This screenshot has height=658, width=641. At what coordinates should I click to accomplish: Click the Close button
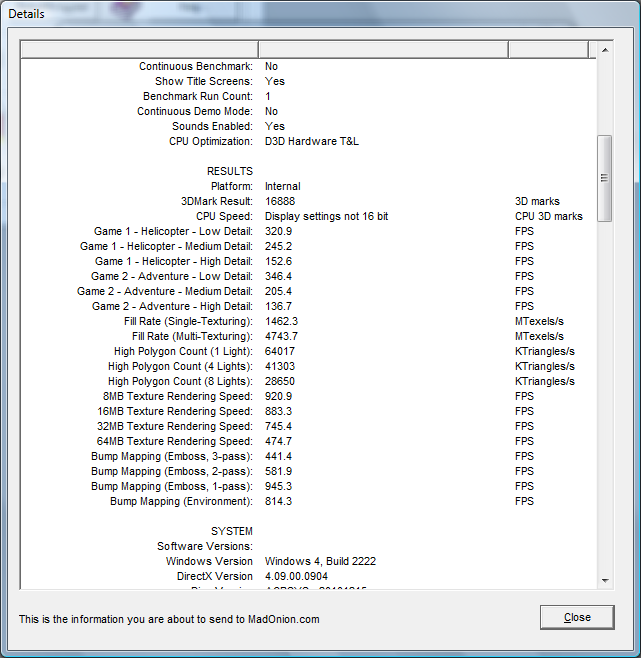[577, 617]
